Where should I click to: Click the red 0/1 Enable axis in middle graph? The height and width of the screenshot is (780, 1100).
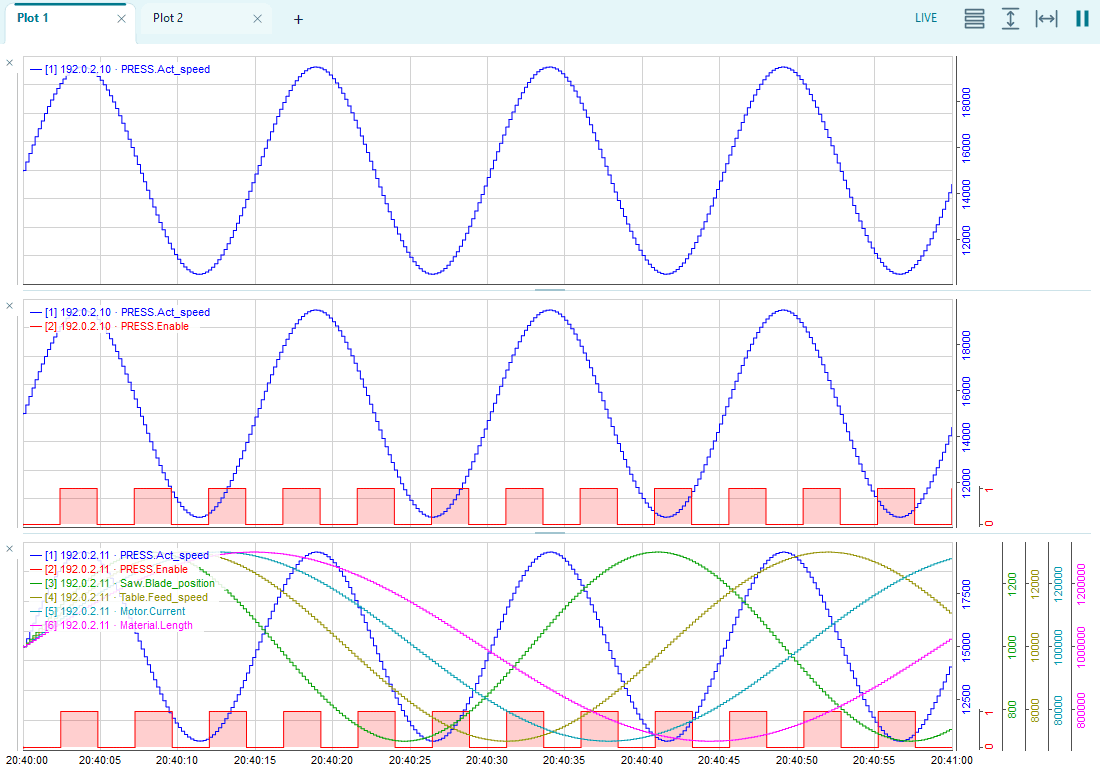point(988,506)
